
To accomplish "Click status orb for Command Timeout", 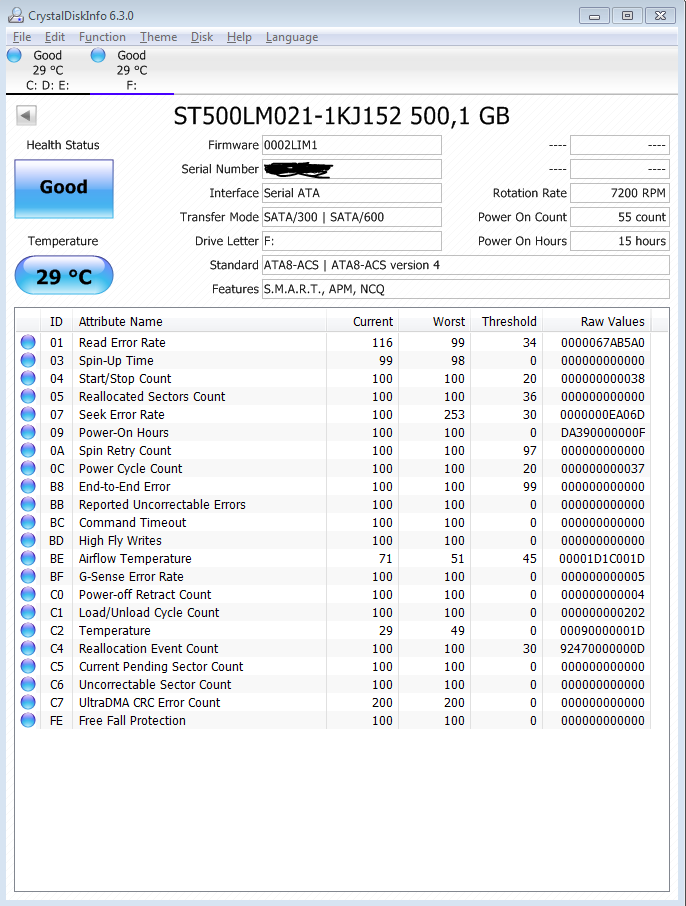I will pos(28,522).
